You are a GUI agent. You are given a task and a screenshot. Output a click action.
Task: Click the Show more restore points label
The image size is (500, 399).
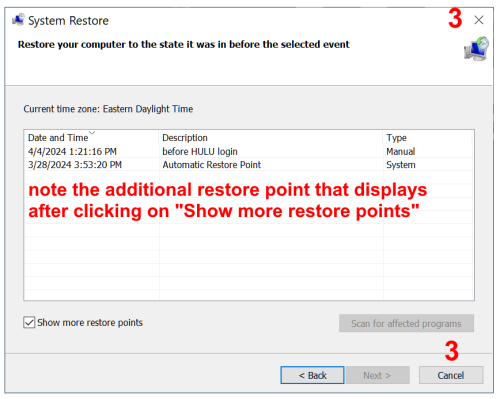click(90, 322)
